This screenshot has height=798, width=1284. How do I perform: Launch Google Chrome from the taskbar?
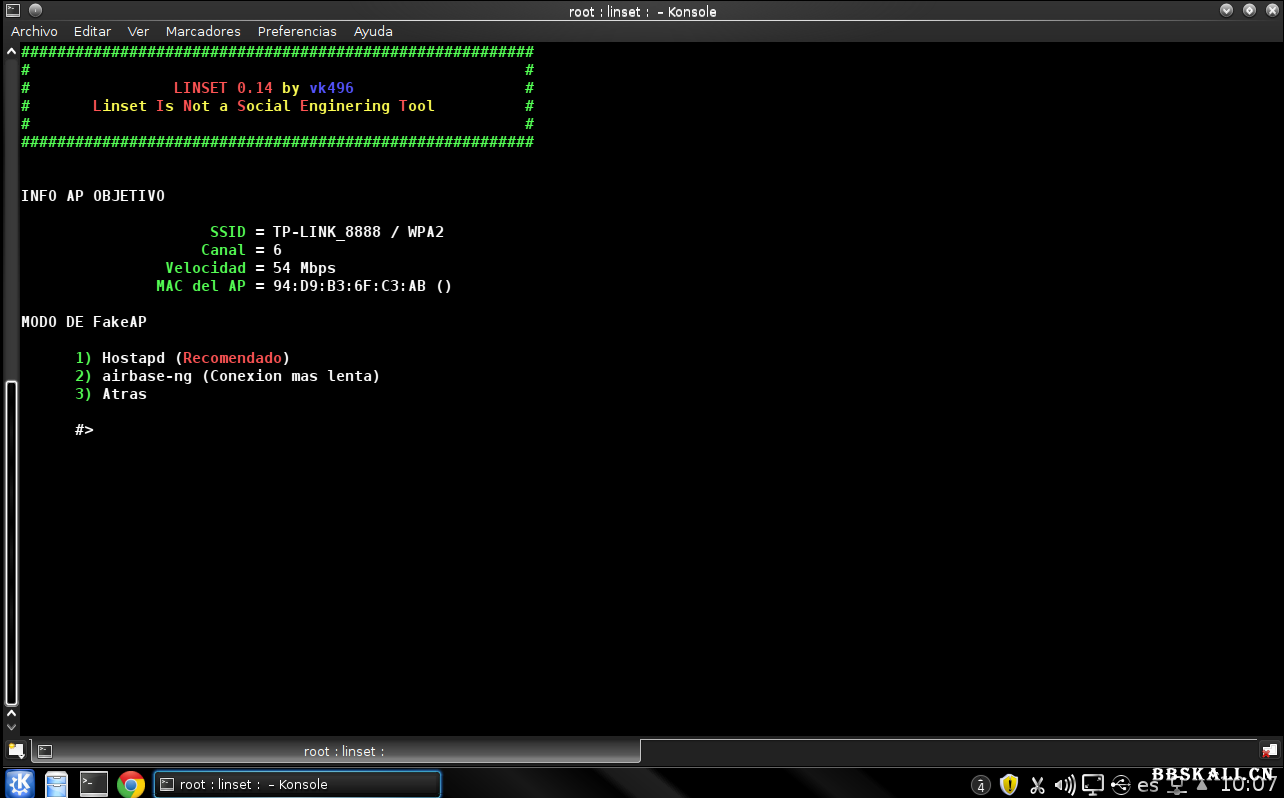(x=130, y=784)
